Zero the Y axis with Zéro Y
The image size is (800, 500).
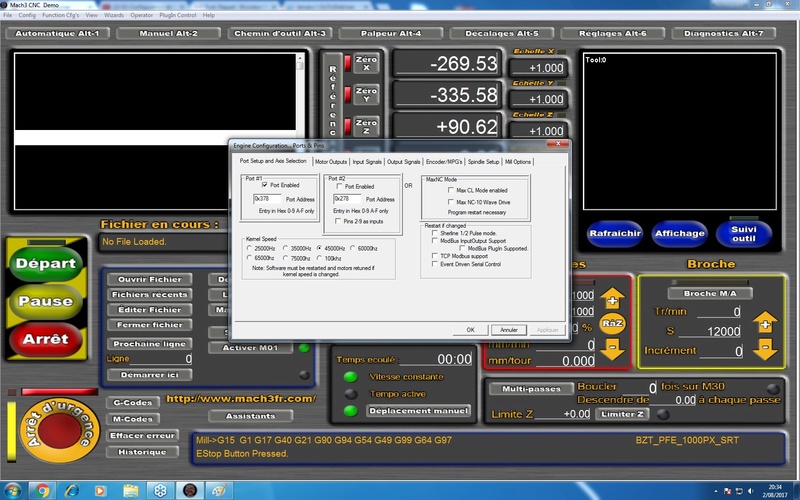click(366, 94)
